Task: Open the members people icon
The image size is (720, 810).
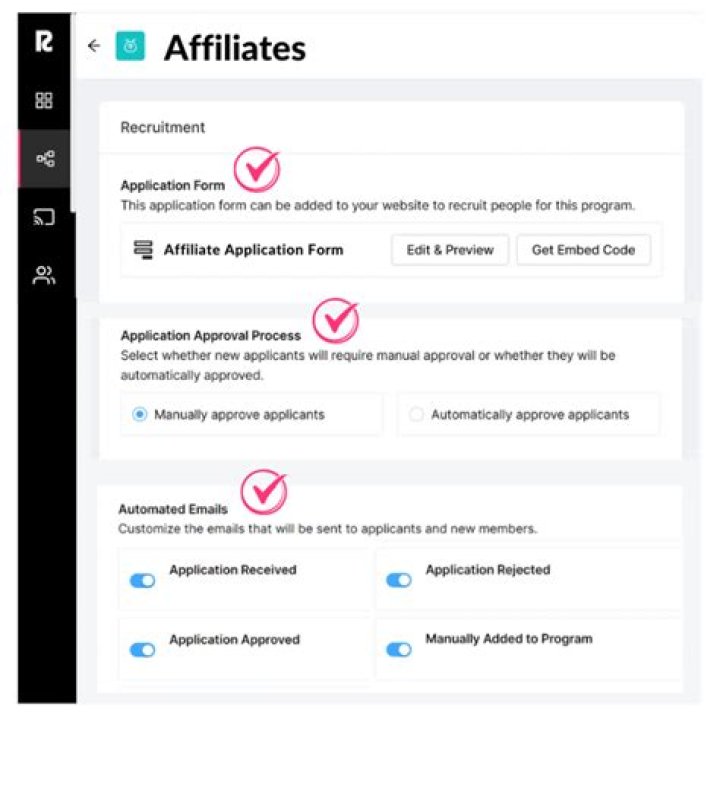Action: click(44, 276)
